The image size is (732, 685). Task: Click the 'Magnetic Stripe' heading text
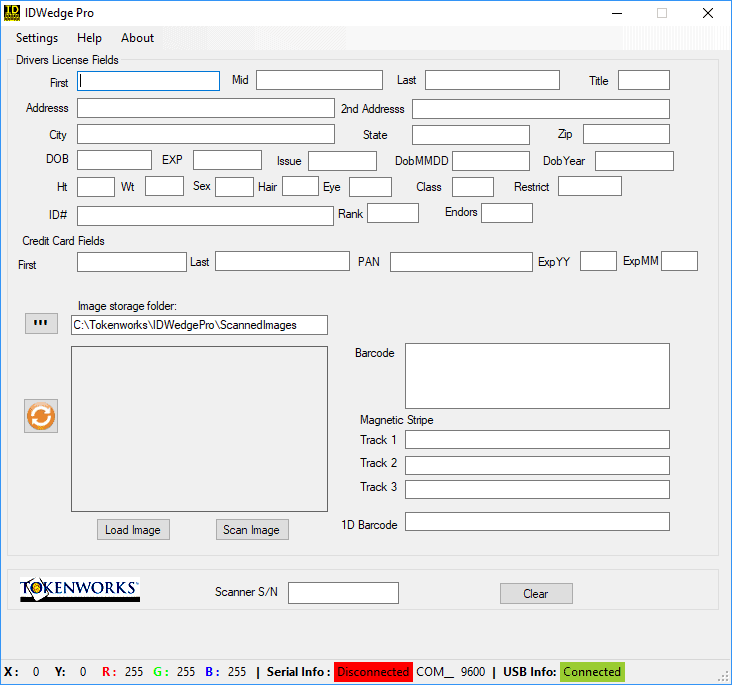[396, 420]
